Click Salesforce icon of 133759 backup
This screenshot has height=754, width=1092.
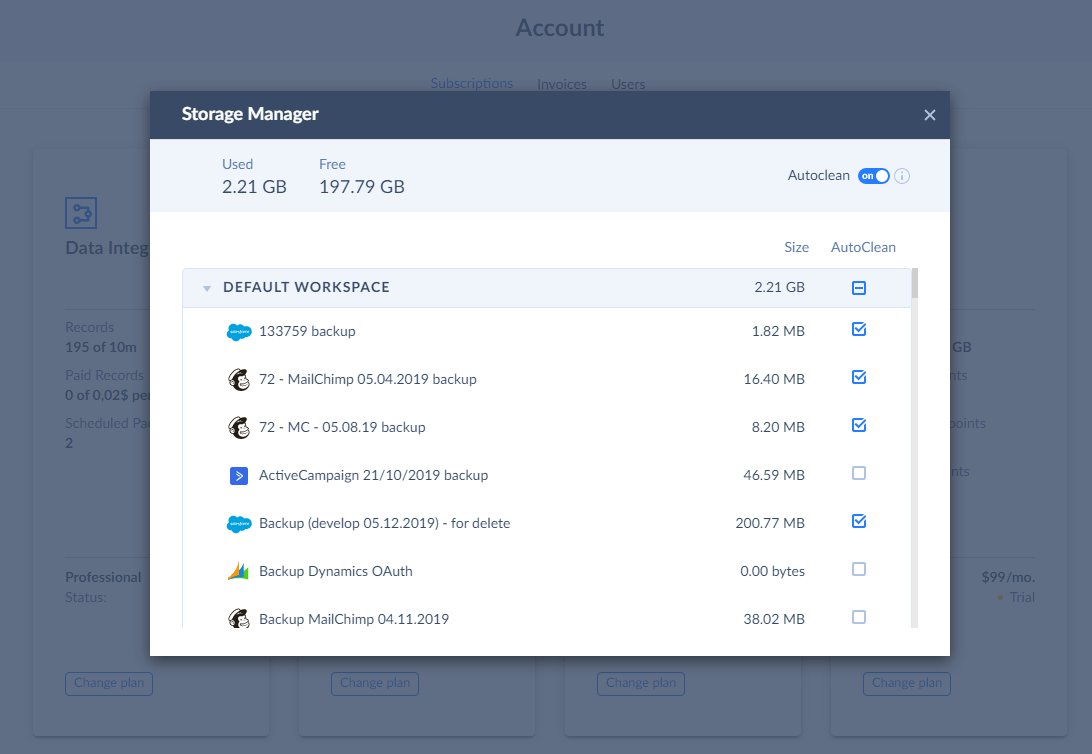point(239,332)
